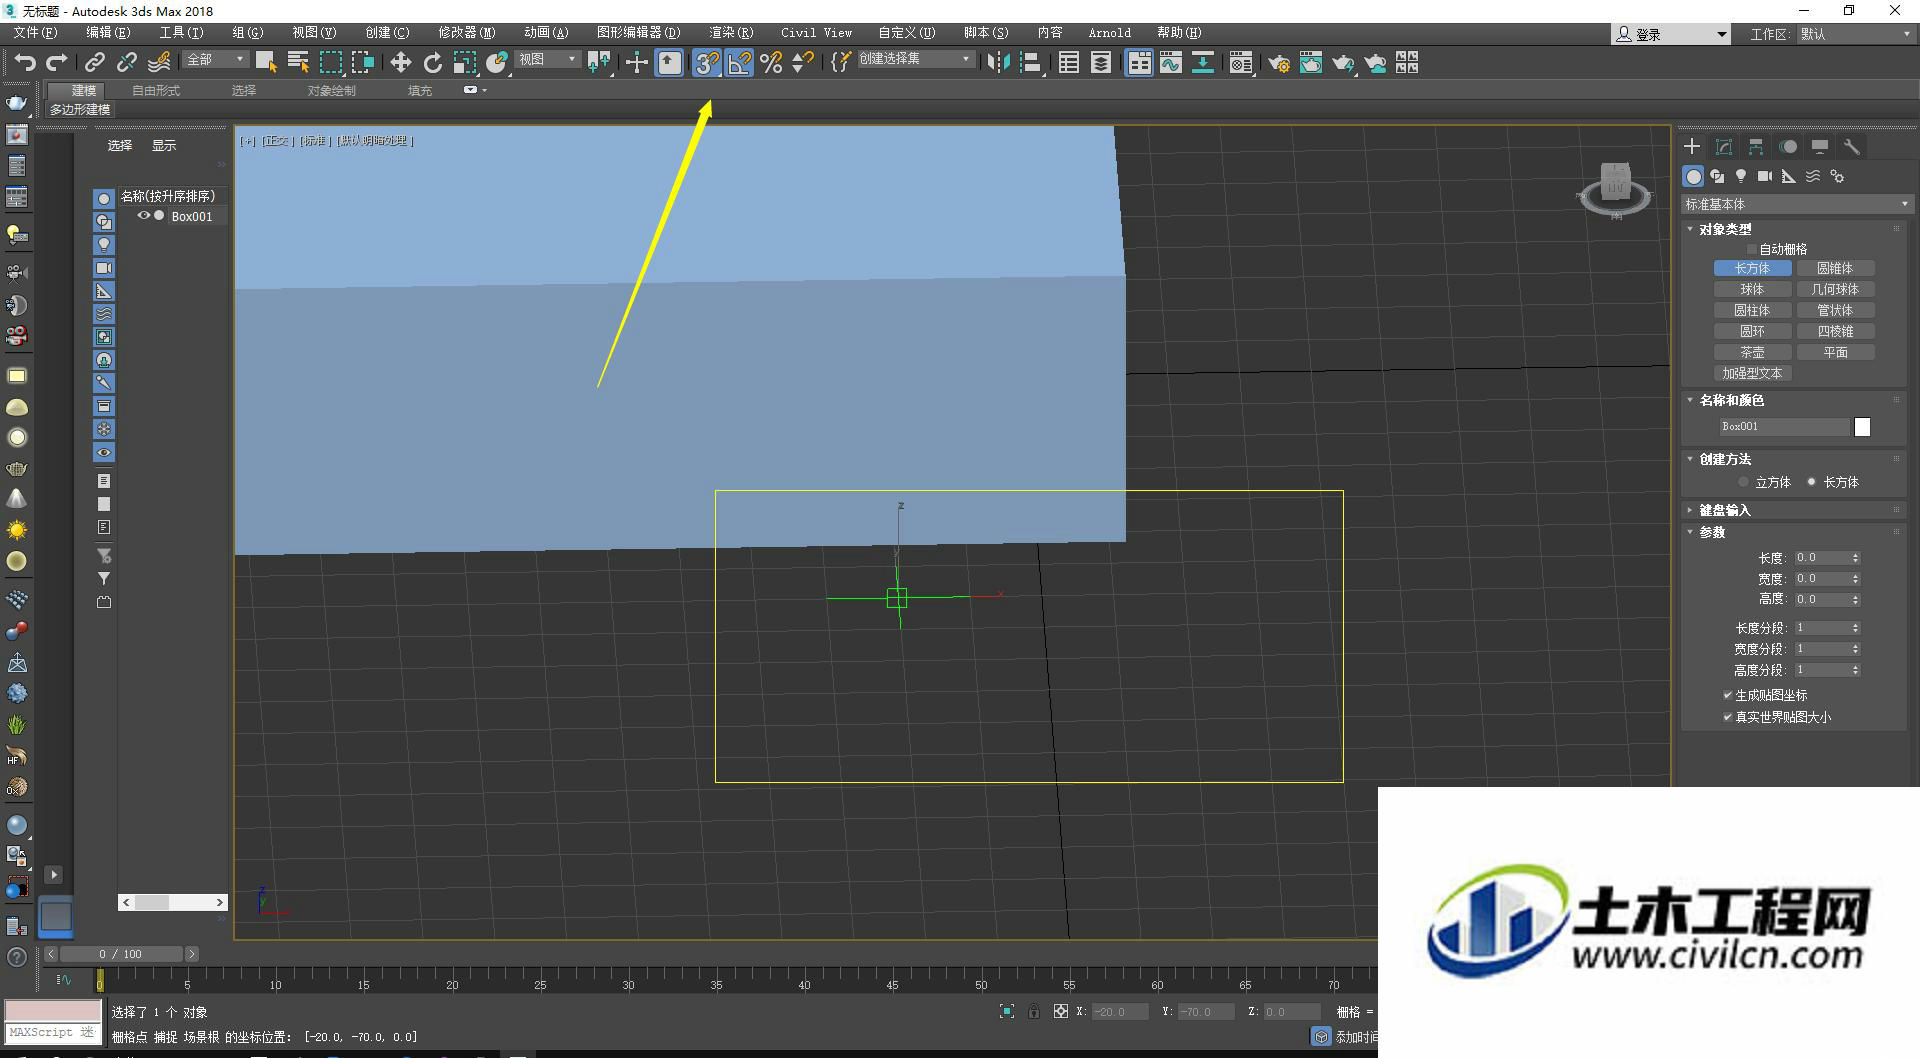Open the 编辑(E) menu
1920x1058 pixels.
click(x=108, y=33)
